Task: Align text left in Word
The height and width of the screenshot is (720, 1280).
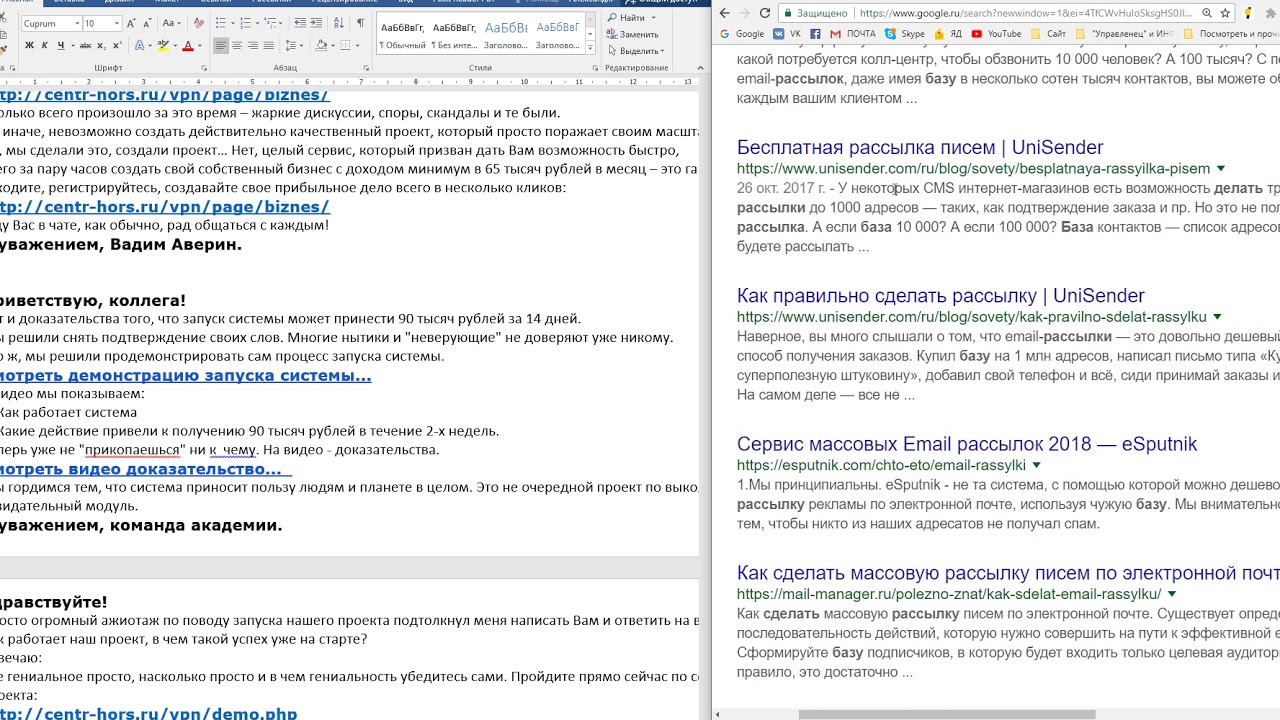Action: (x=221, y=45)
